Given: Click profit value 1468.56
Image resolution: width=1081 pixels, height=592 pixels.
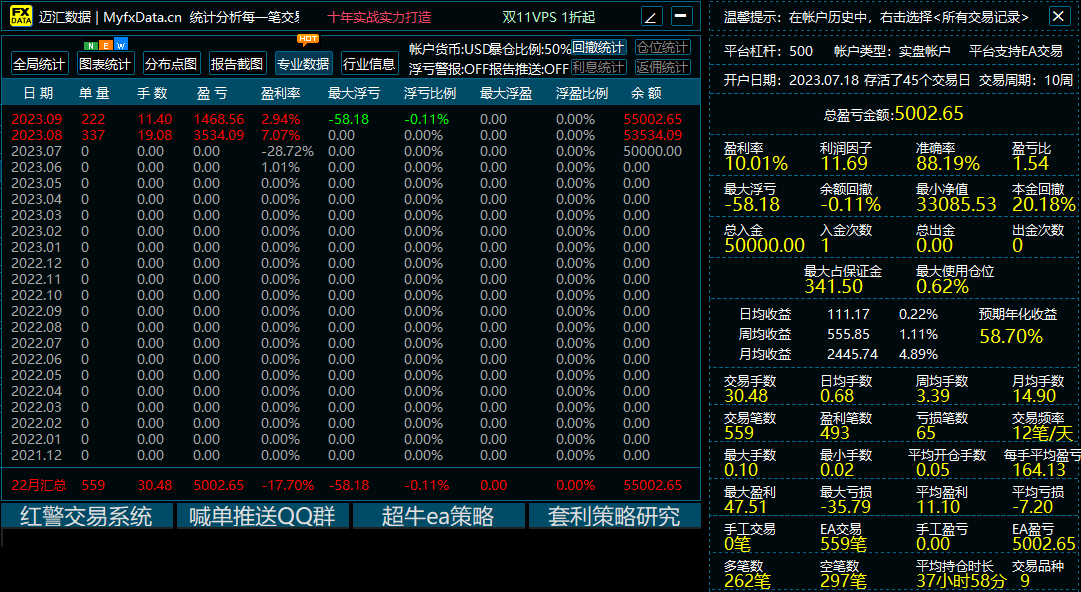Looking at the screenshot, I should 219,119.
